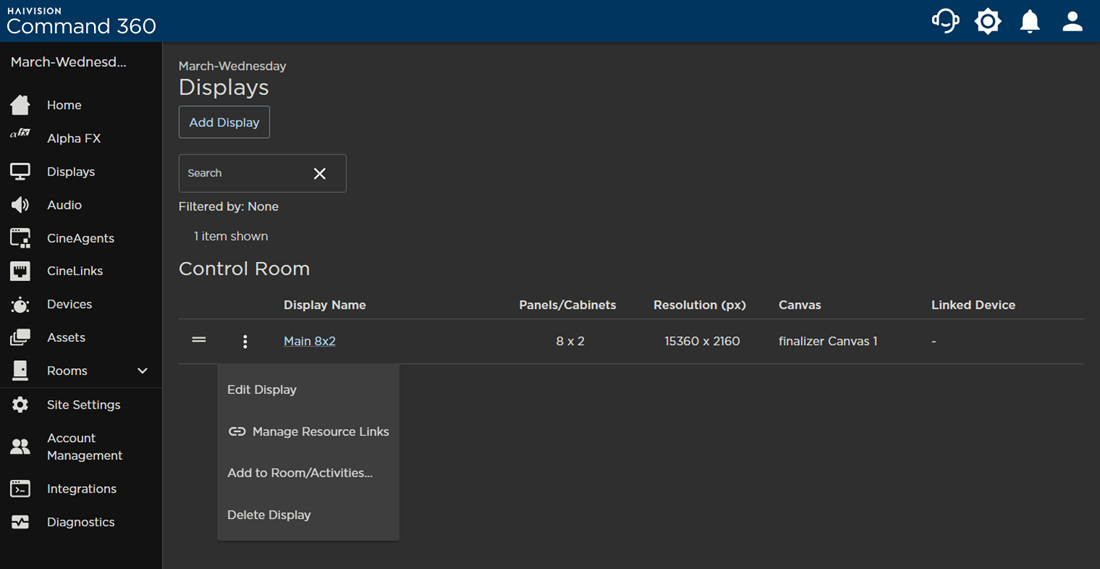This screenshot has height=569, width=1100.
Task: Click the 1 item shown text
Action: [231, 236]
